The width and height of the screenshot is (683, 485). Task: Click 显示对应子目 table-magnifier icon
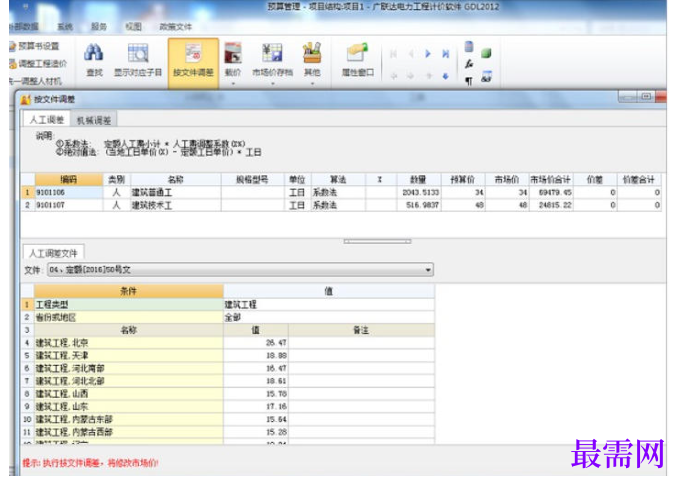pyautogui.click(x=138, y=53)
